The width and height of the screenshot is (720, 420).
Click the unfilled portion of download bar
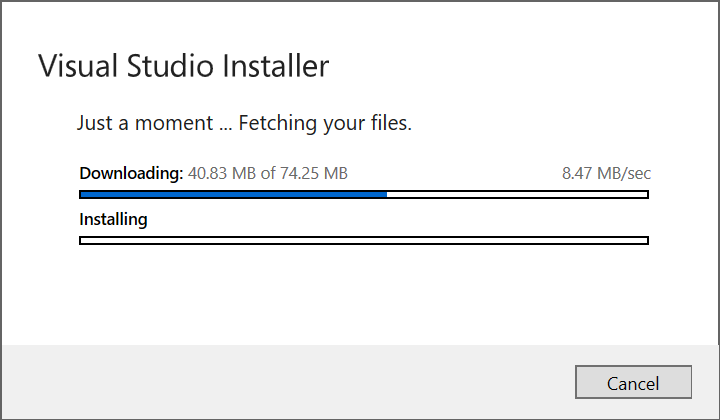click(x=516, y=194)
